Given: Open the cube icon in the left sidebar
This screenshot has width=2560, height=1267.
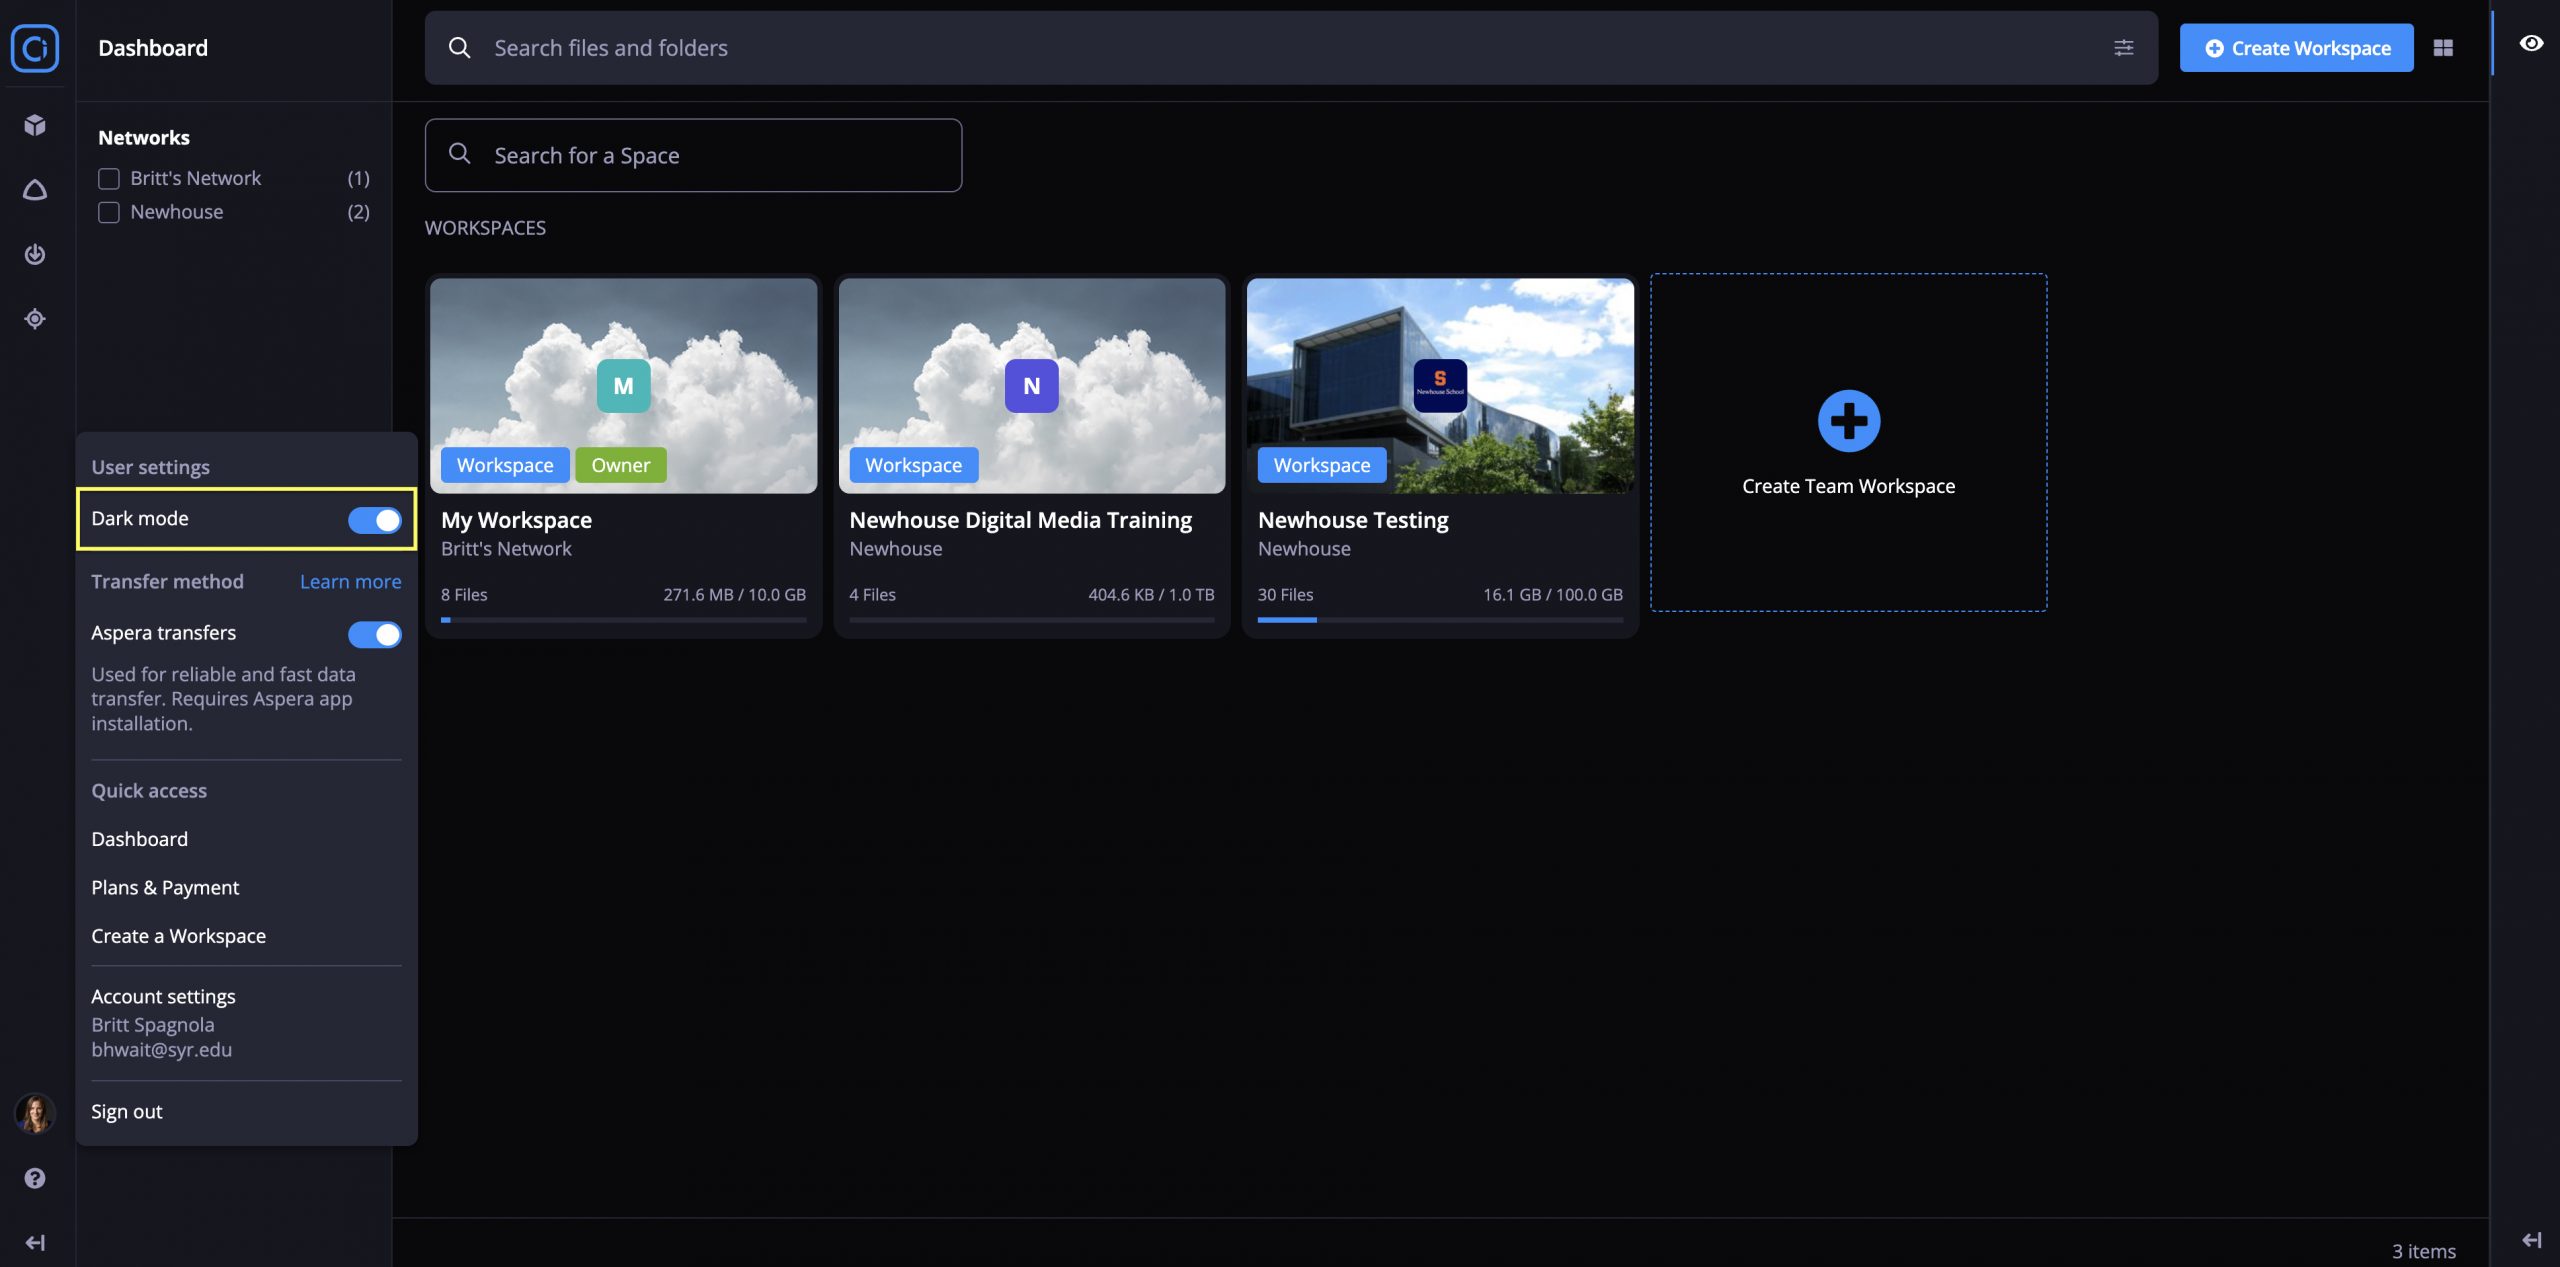Looking at the screenshot, I should pyautogui.click(x=35, y=125).
